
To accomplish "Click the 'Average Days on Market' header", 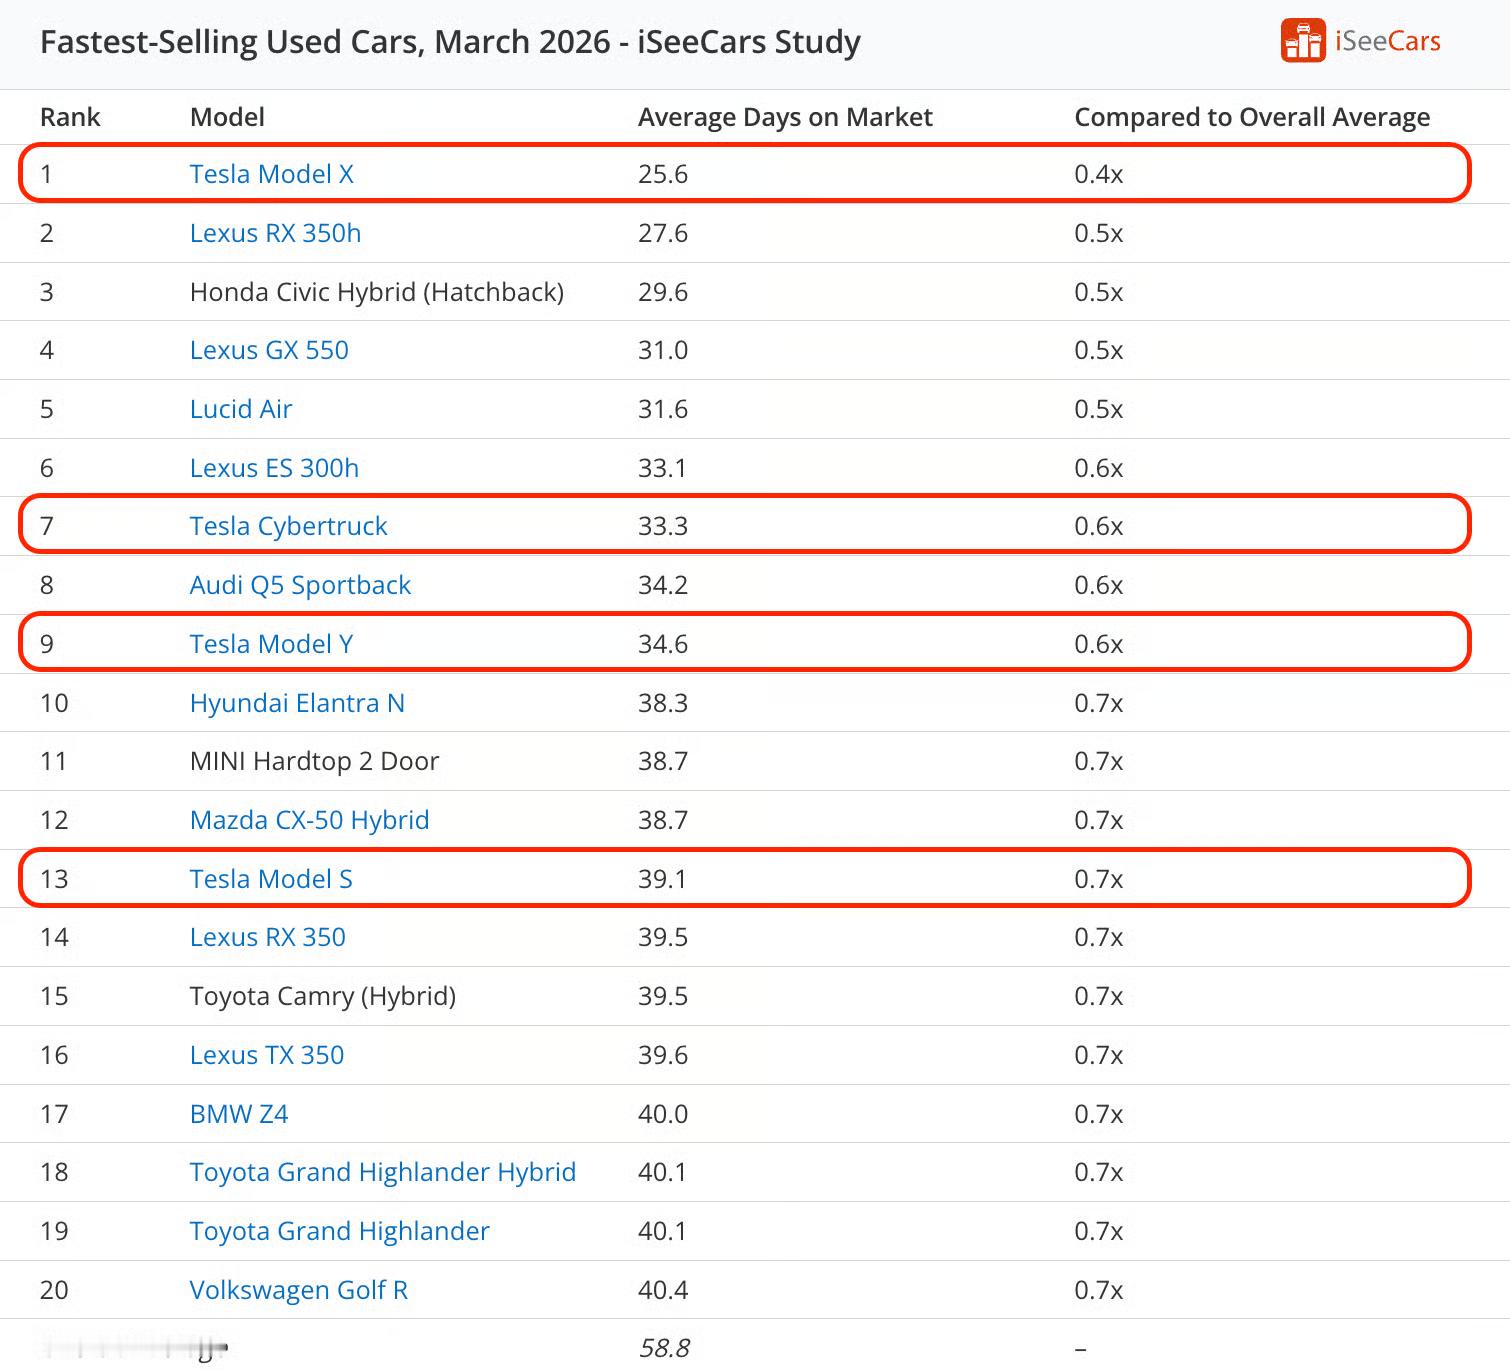I will click(x=785, y=117).
